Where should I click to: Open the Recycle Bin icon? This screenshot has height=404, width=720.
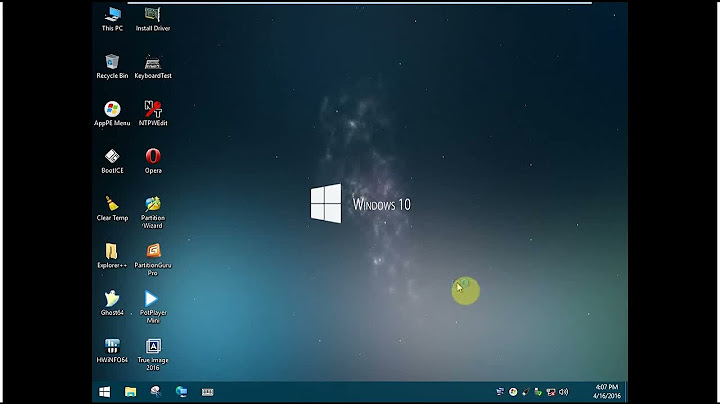pyautogui.click(x=112, y=67)
